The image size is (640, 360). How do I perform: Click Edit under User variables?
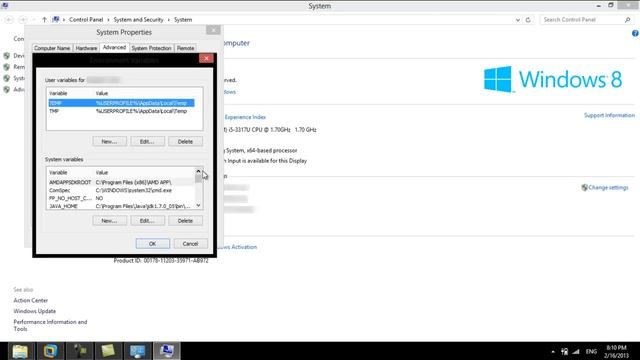tap(147, 142)
